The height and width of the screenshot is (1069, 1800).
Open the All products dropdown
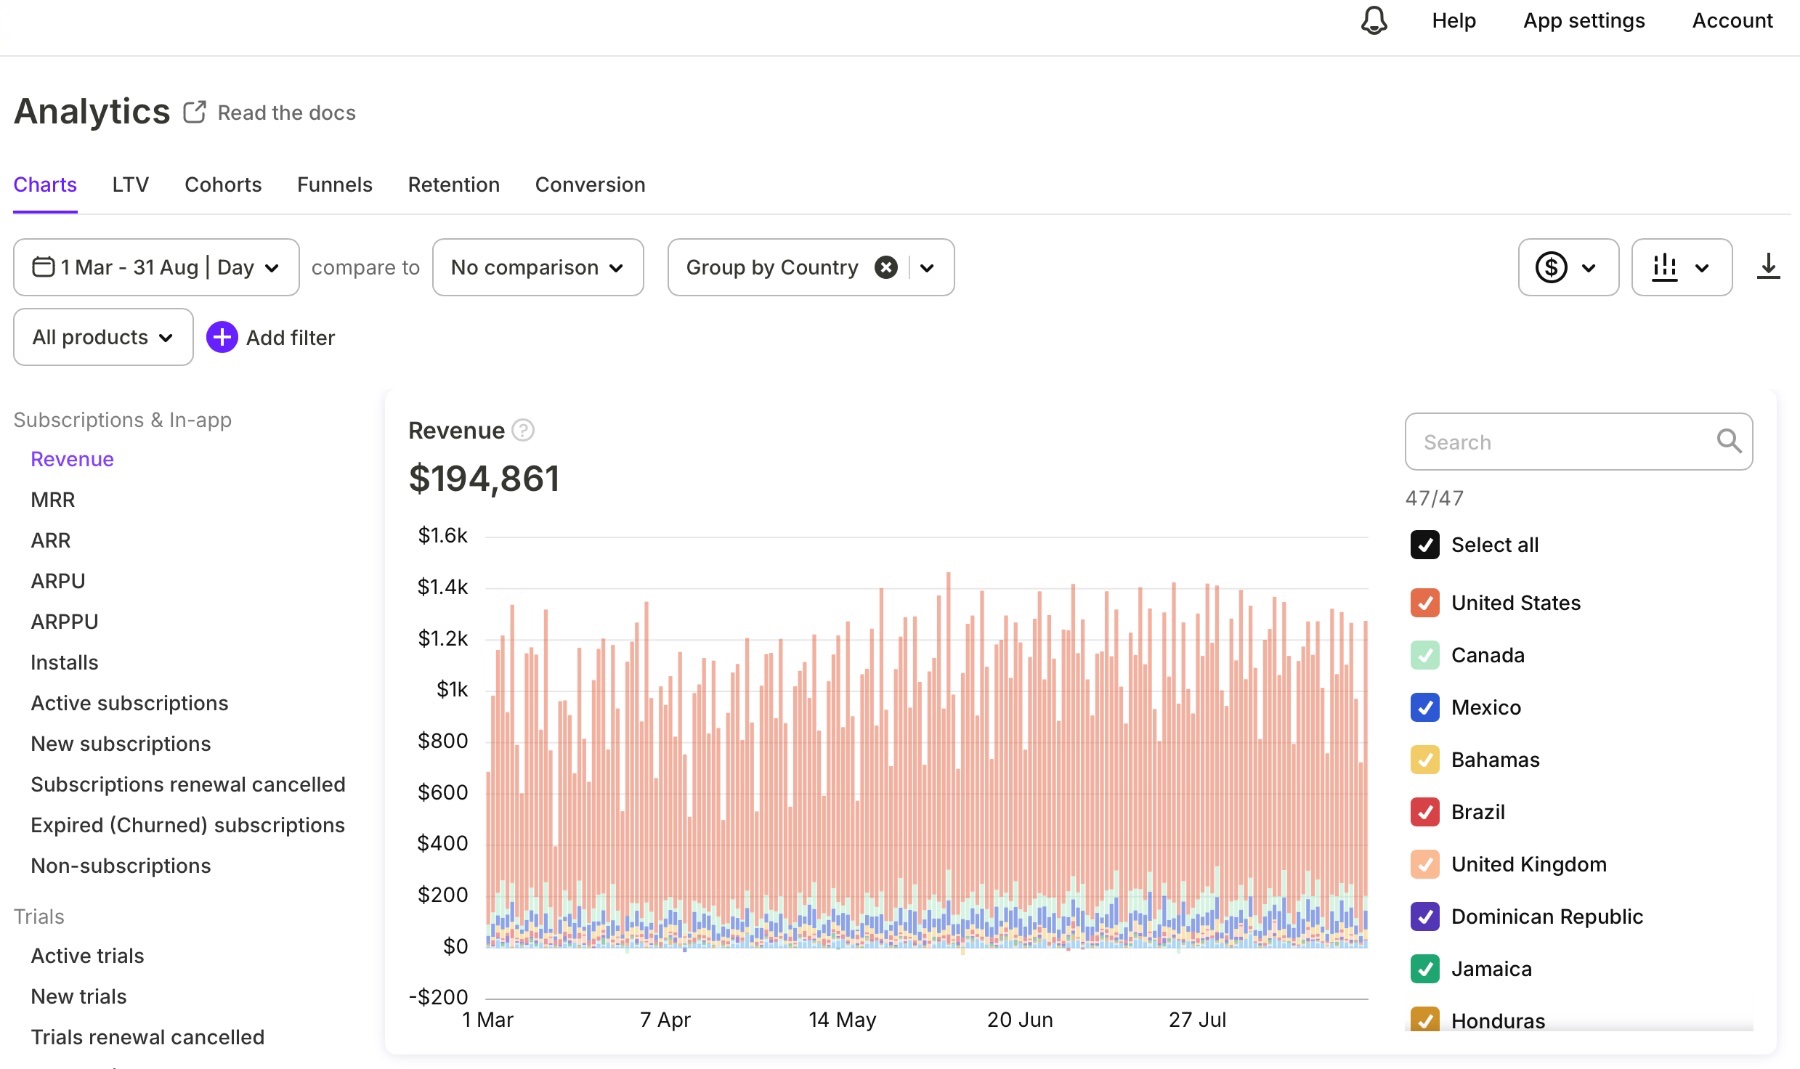(103, 337)
